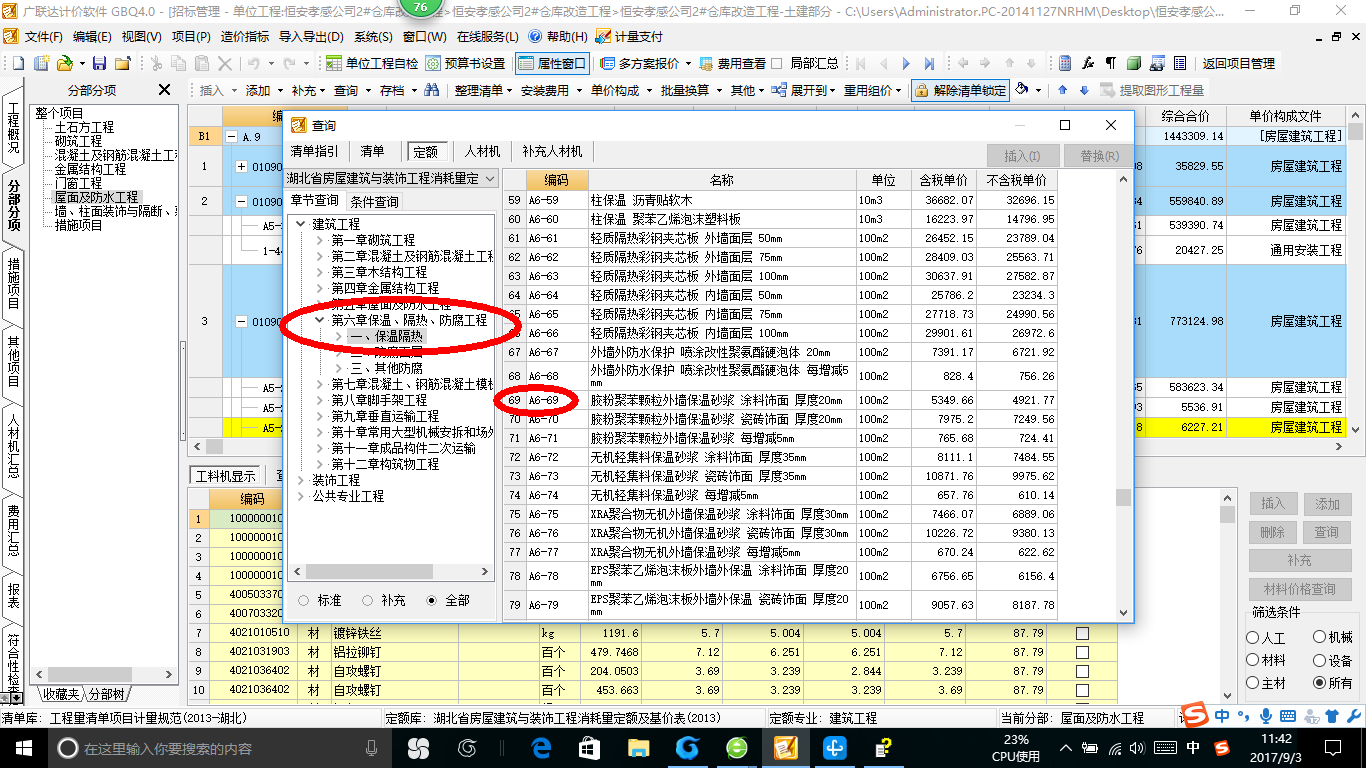Switch to the 清单指引 tab
The height and width of the screenshot is (768, 1366).
coord(314,152)
